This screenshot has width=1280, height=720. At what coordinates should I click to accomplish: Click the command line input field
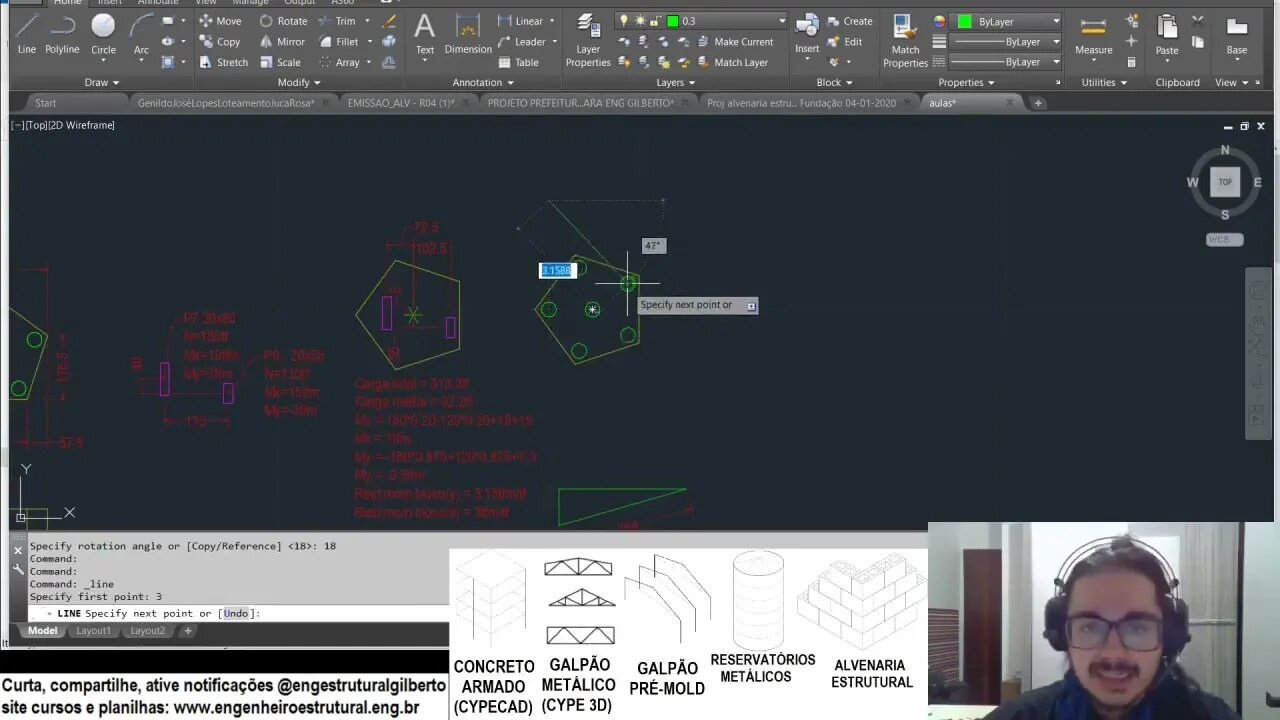click(240, 613)
